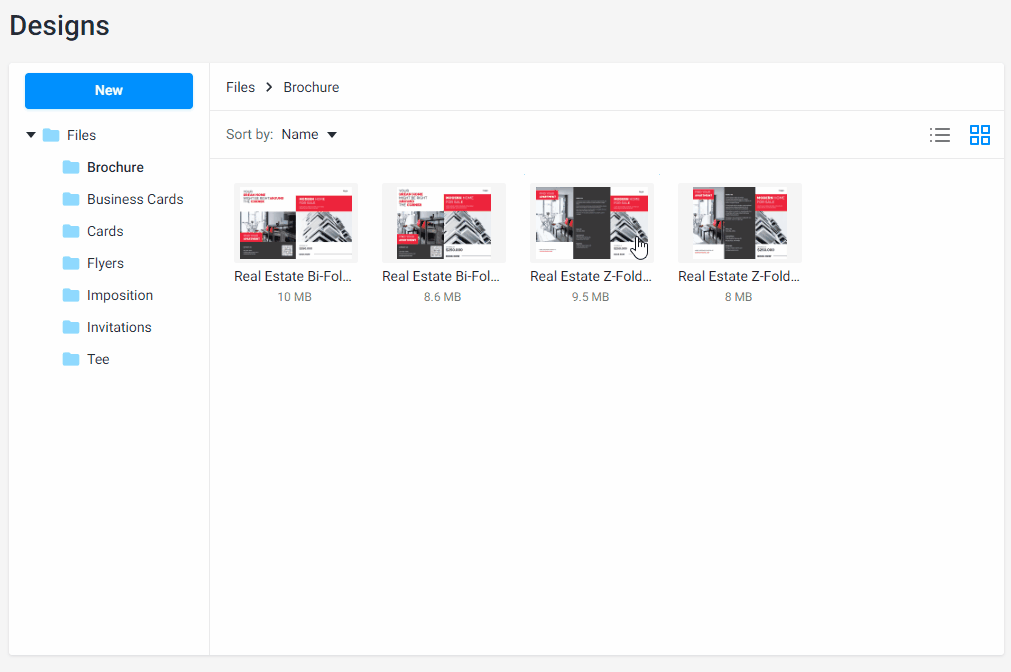Viewport: 1011px width, 672px height.
Task: Click the Designs page heading
Action: point(60,26)
